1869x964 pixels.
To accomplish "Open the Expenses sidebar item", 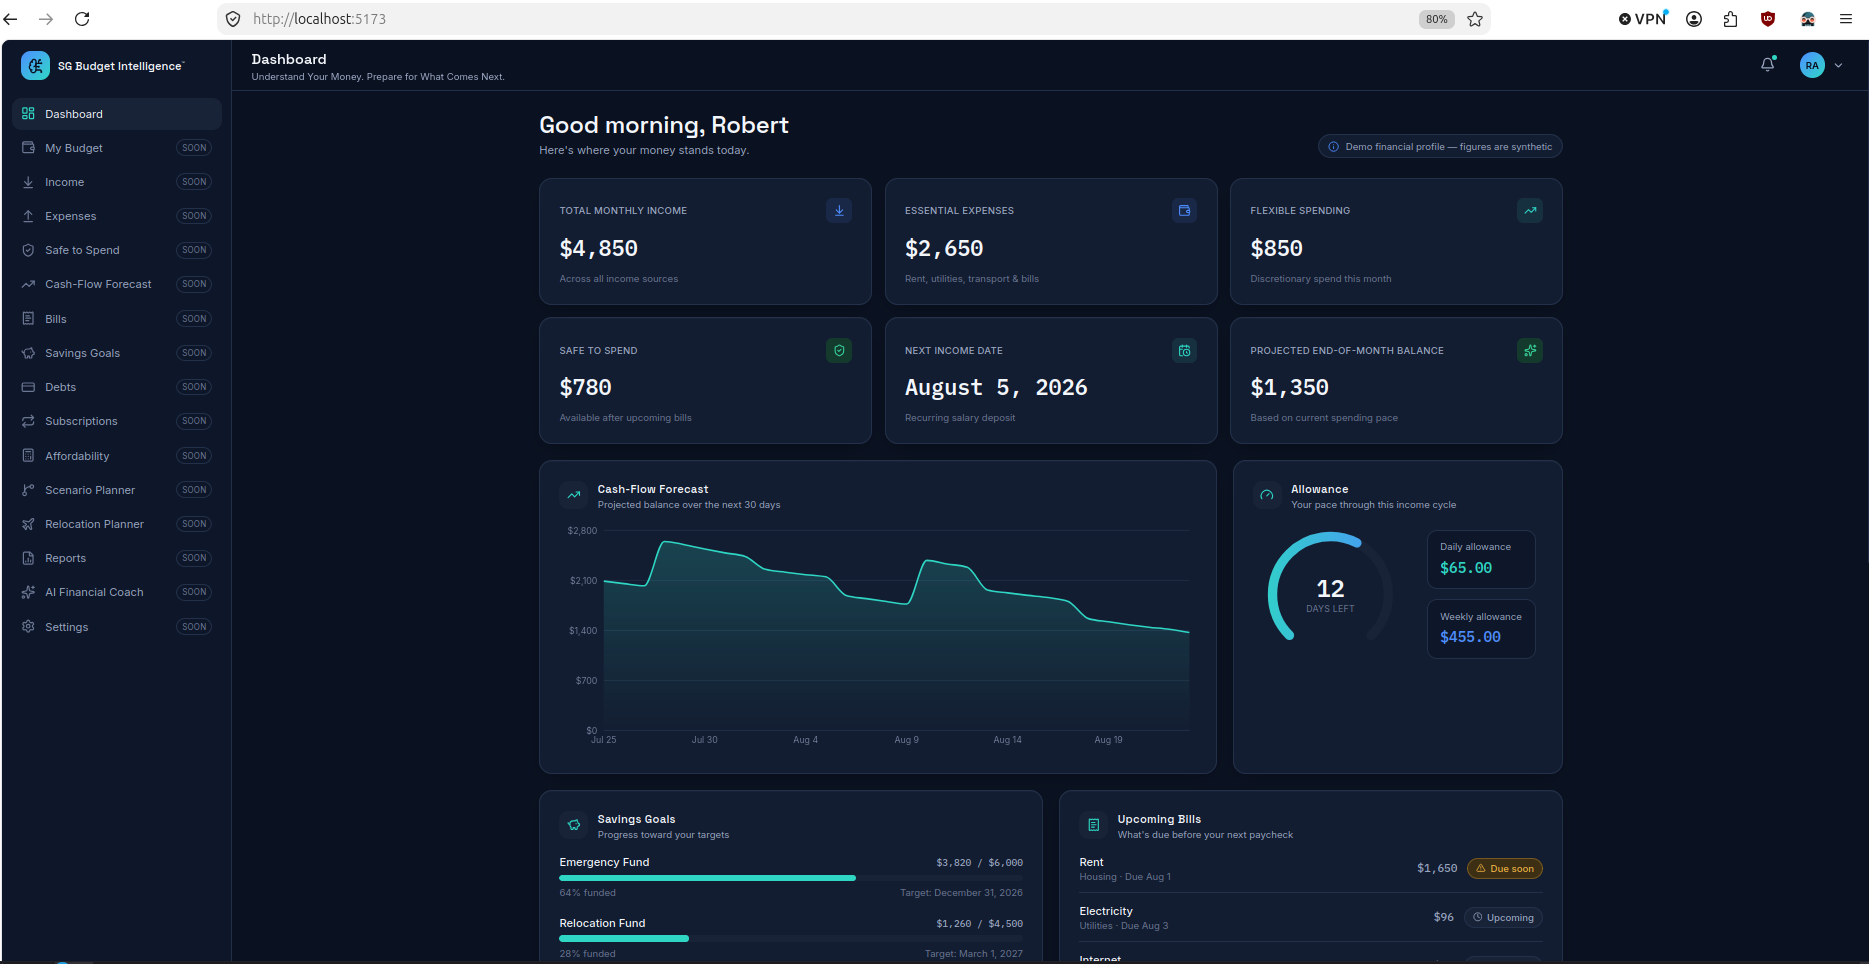I will 117,216.
